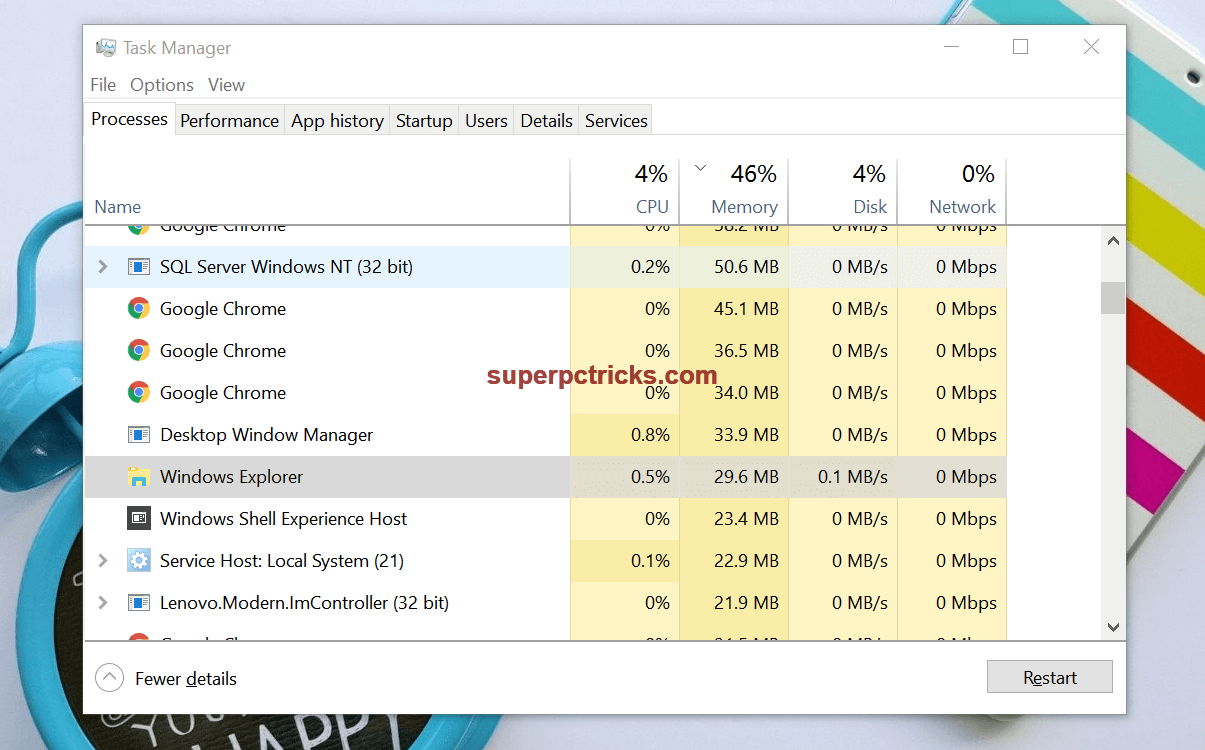1205x750 pixels.
Task: Expand SQL Server Windows NT process group
Action: pyautogui.click(x=103, y=266)
